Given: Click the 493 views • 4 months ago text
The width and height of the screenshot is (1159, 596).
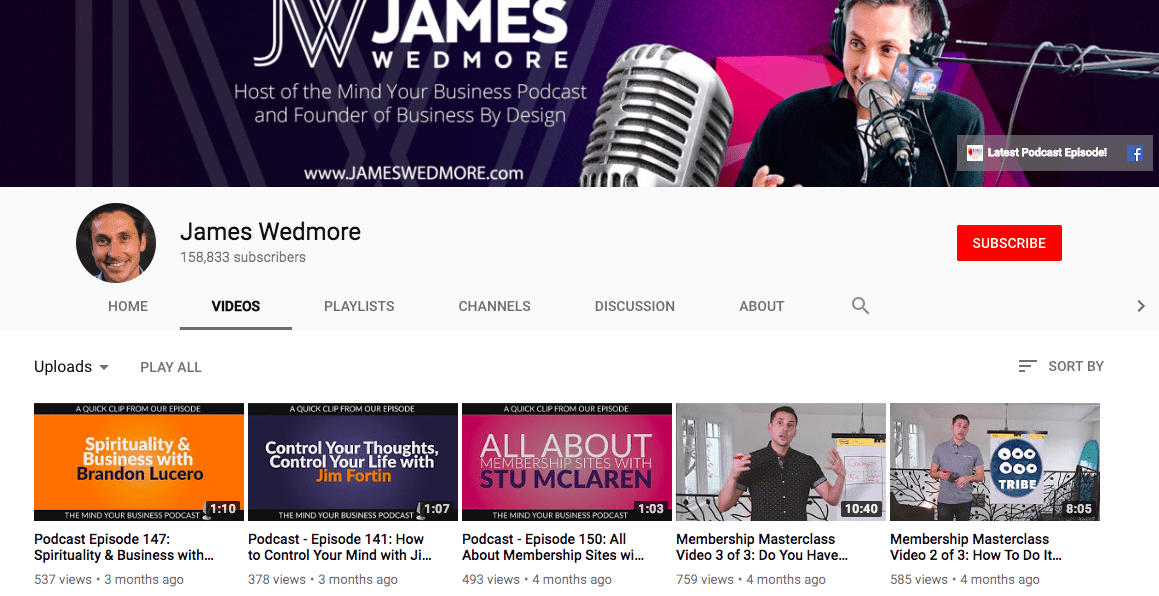Looking at the screenshot, I should [x=537, y=580].
